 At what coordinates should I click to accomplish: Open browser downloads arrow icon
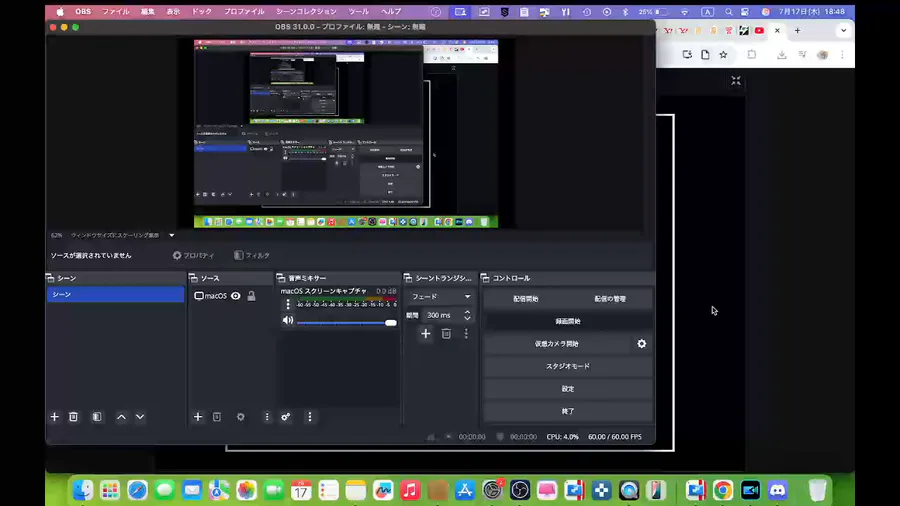(782, 55)
